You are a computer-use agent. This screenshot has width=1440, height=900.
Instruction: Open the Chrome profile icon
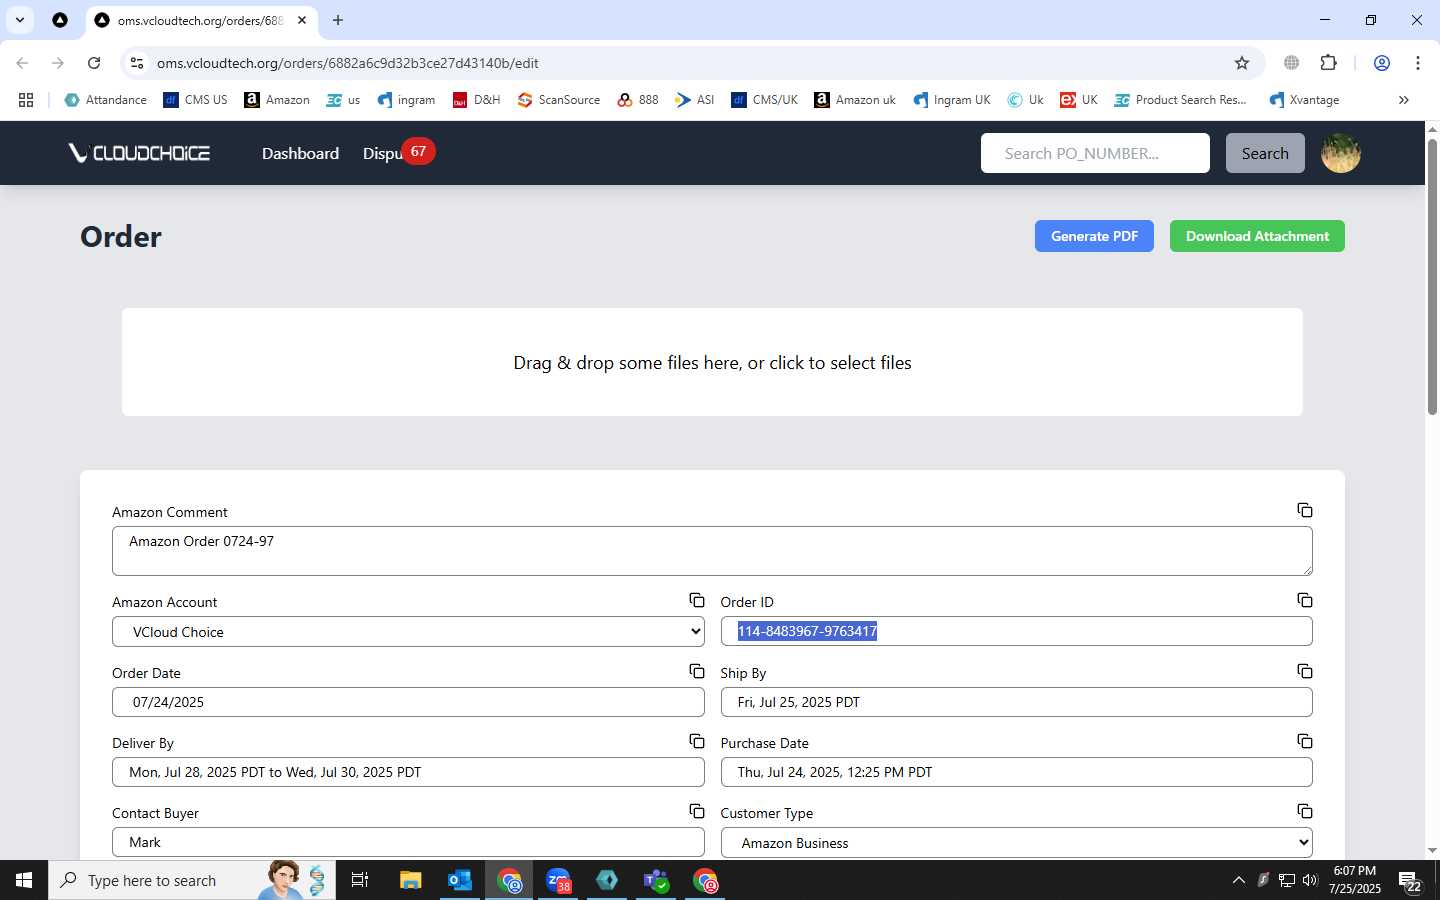[x=1382, y=63]
